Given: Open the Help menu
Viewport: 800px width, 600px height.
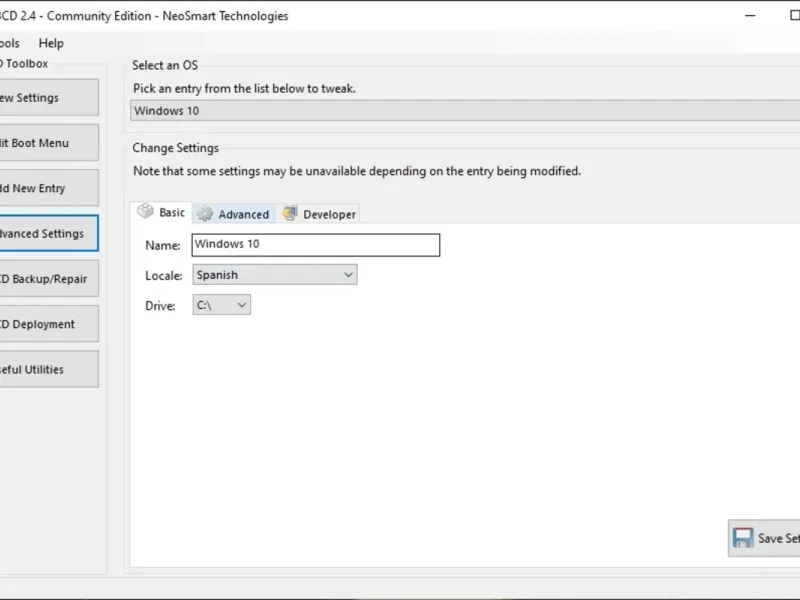Looking at the screenshot, I should click(51, 43).
